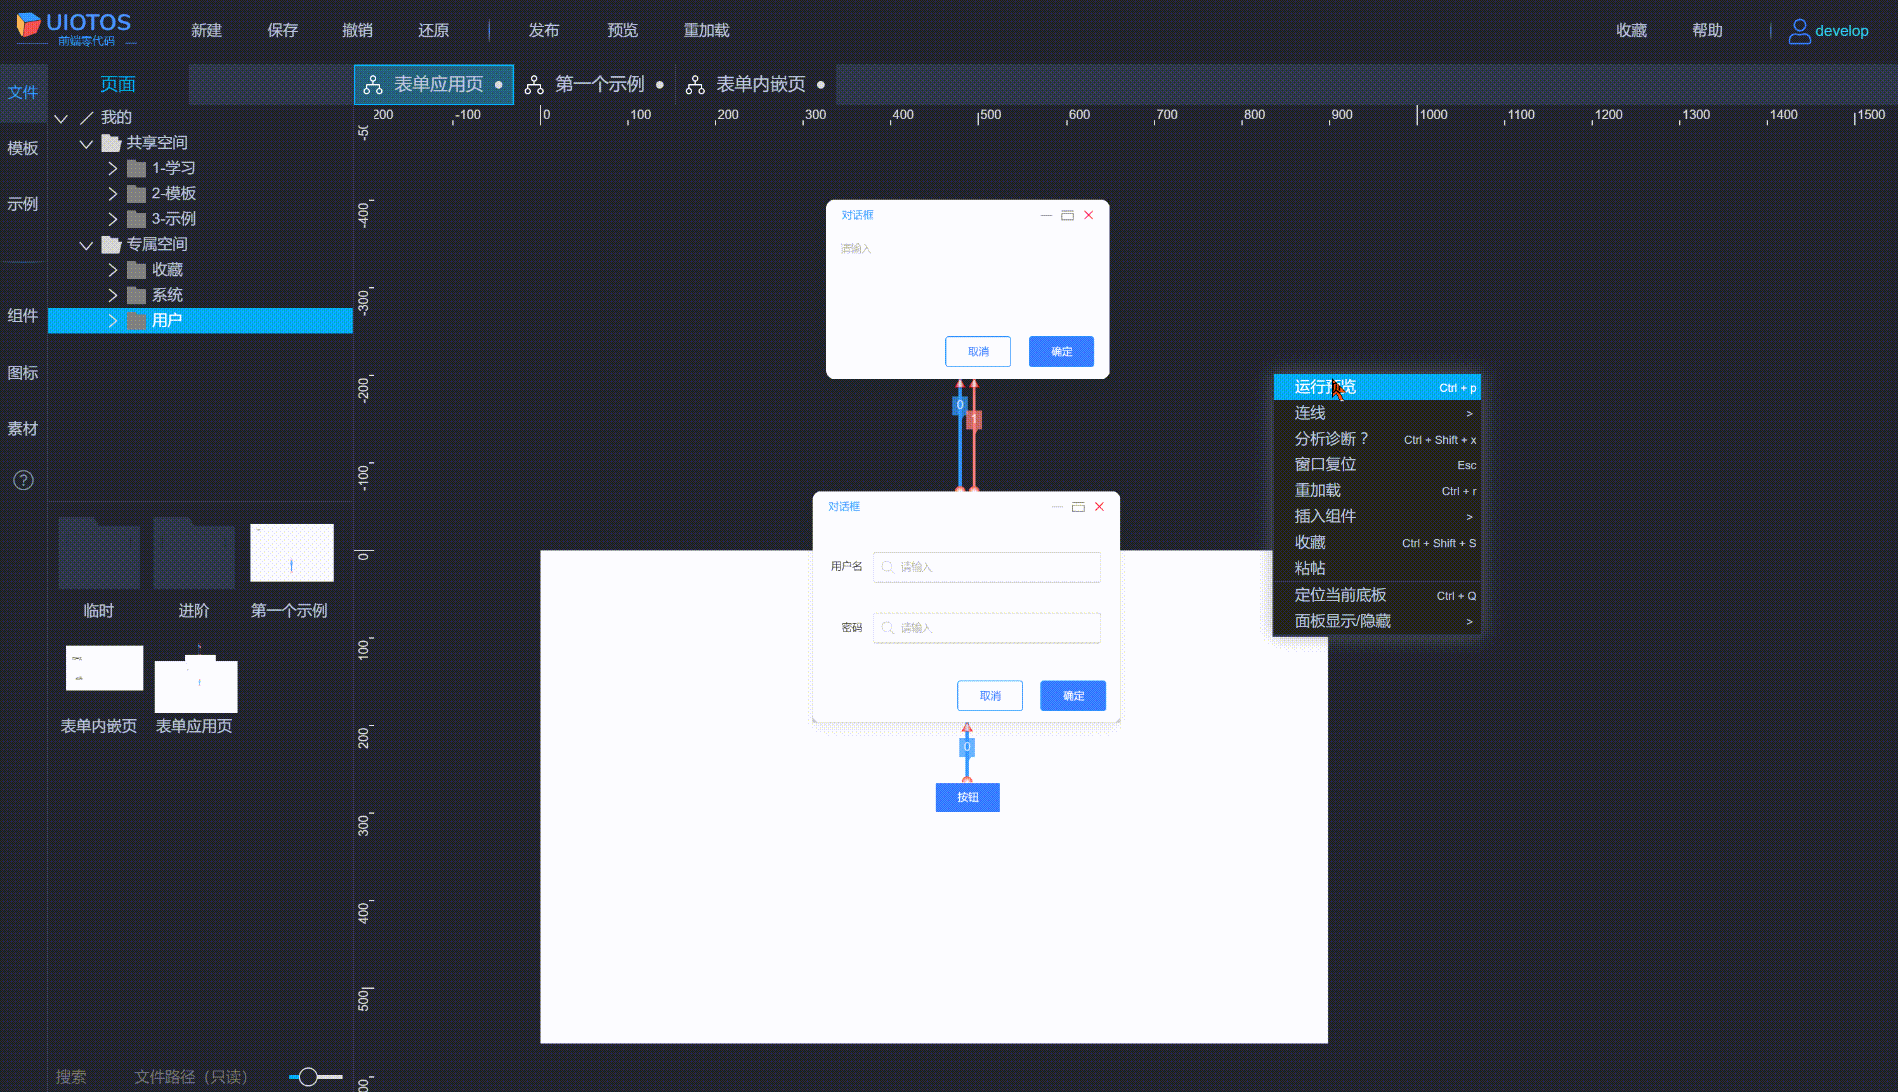Click the 发布 toolbar button
Image resolution: width=1898 pixels, height=1092 pixels.
click(543, 30)
